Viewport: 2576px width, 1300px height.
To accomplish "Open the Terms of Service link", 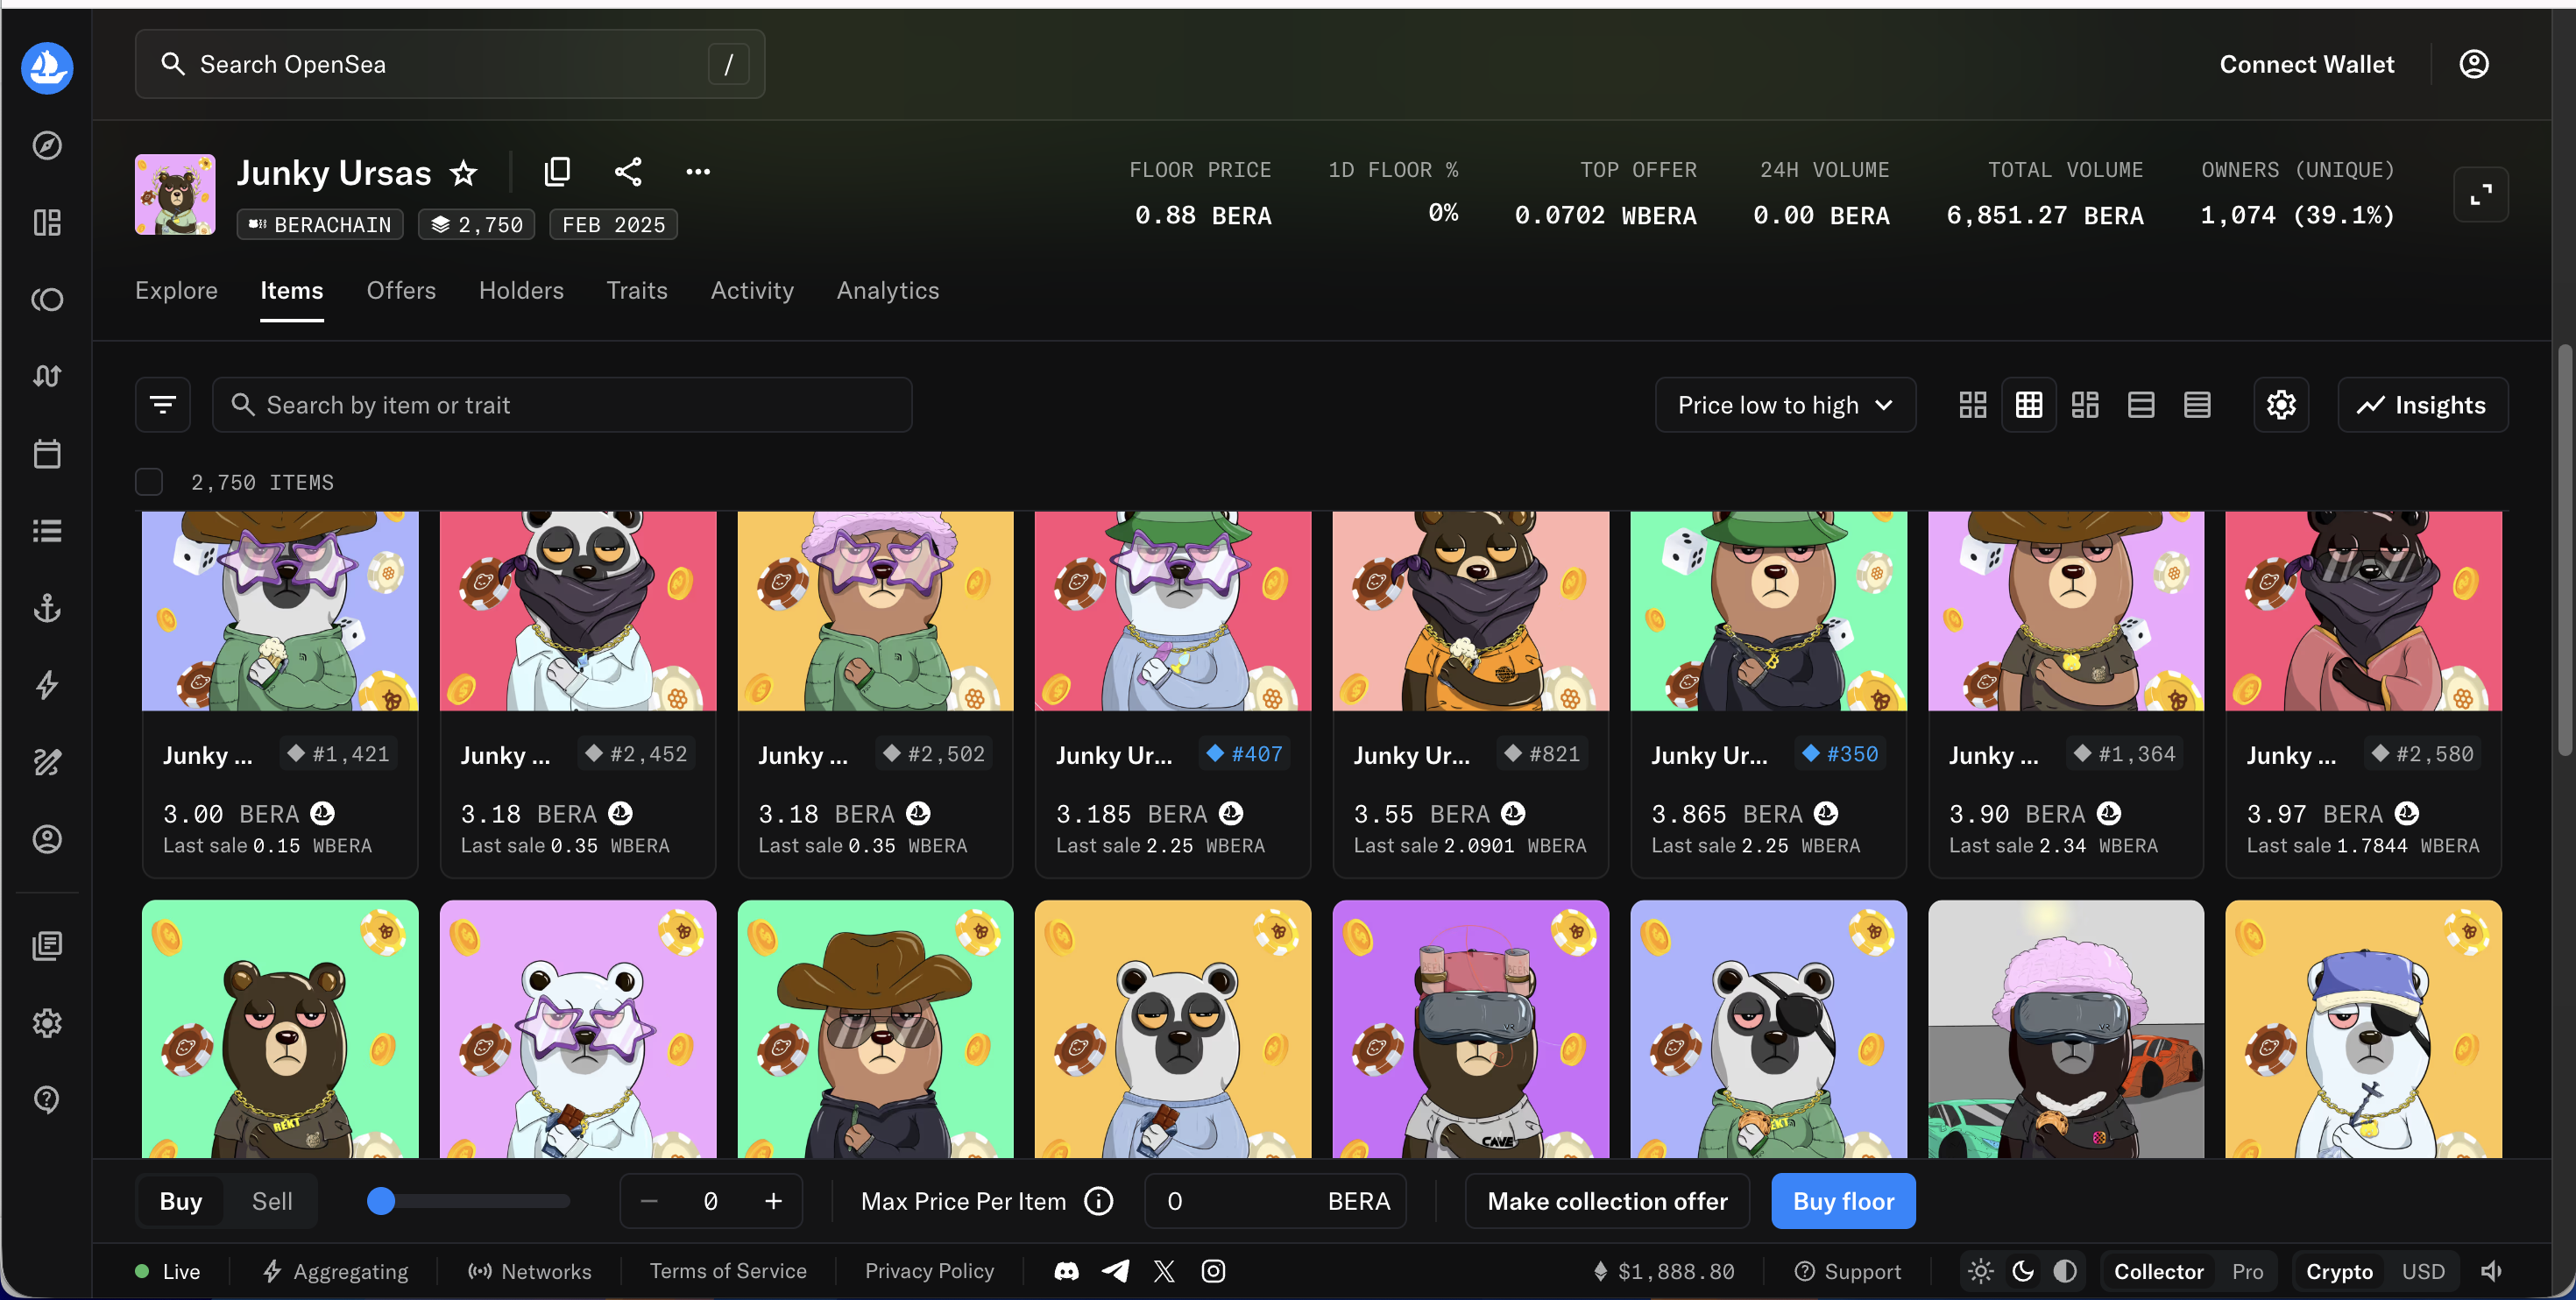I will tap(728, 1271).
